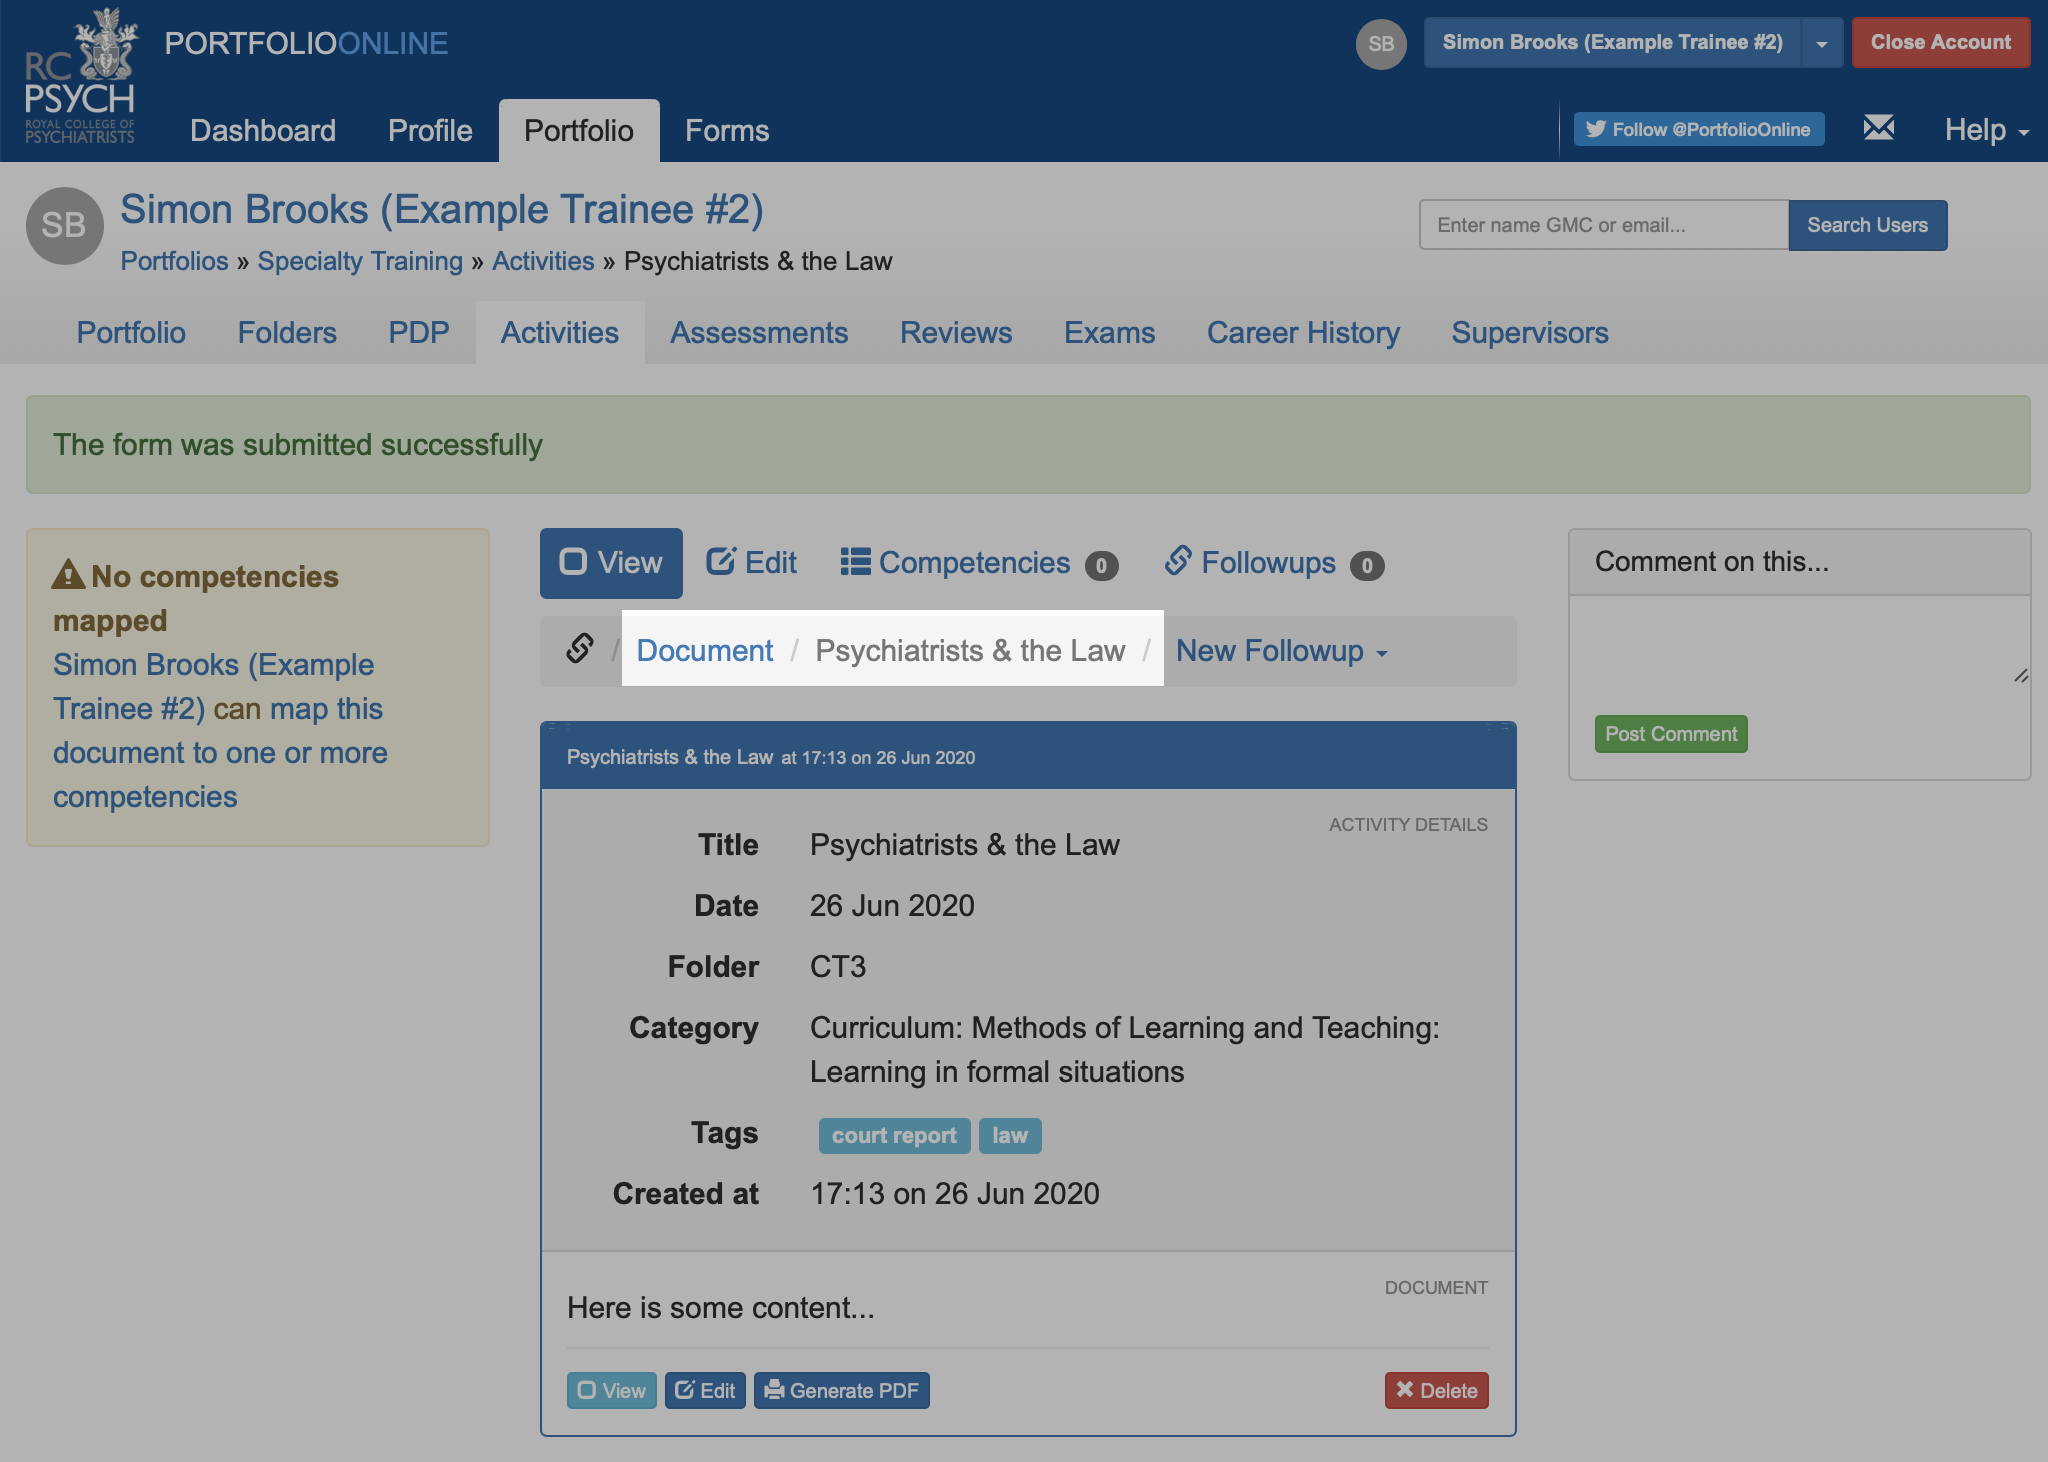This screenshot has height=1462, width=2048.
Task: Click Follow @PortfolioOnline Twitter button
Action: point(1698,129)
